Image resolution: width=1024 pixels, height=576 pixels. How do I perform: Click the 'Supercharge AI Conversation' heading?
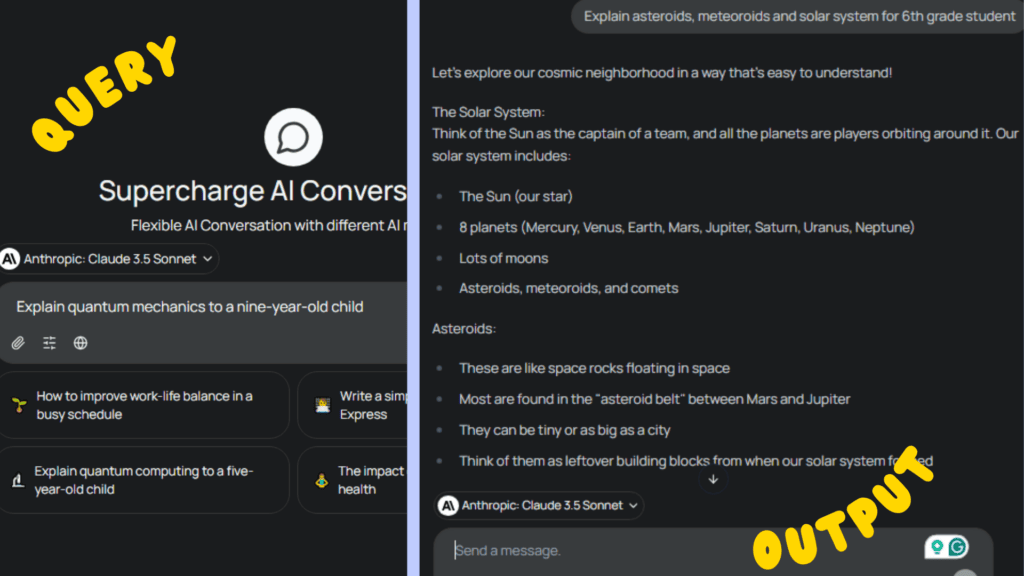point(252,191)
